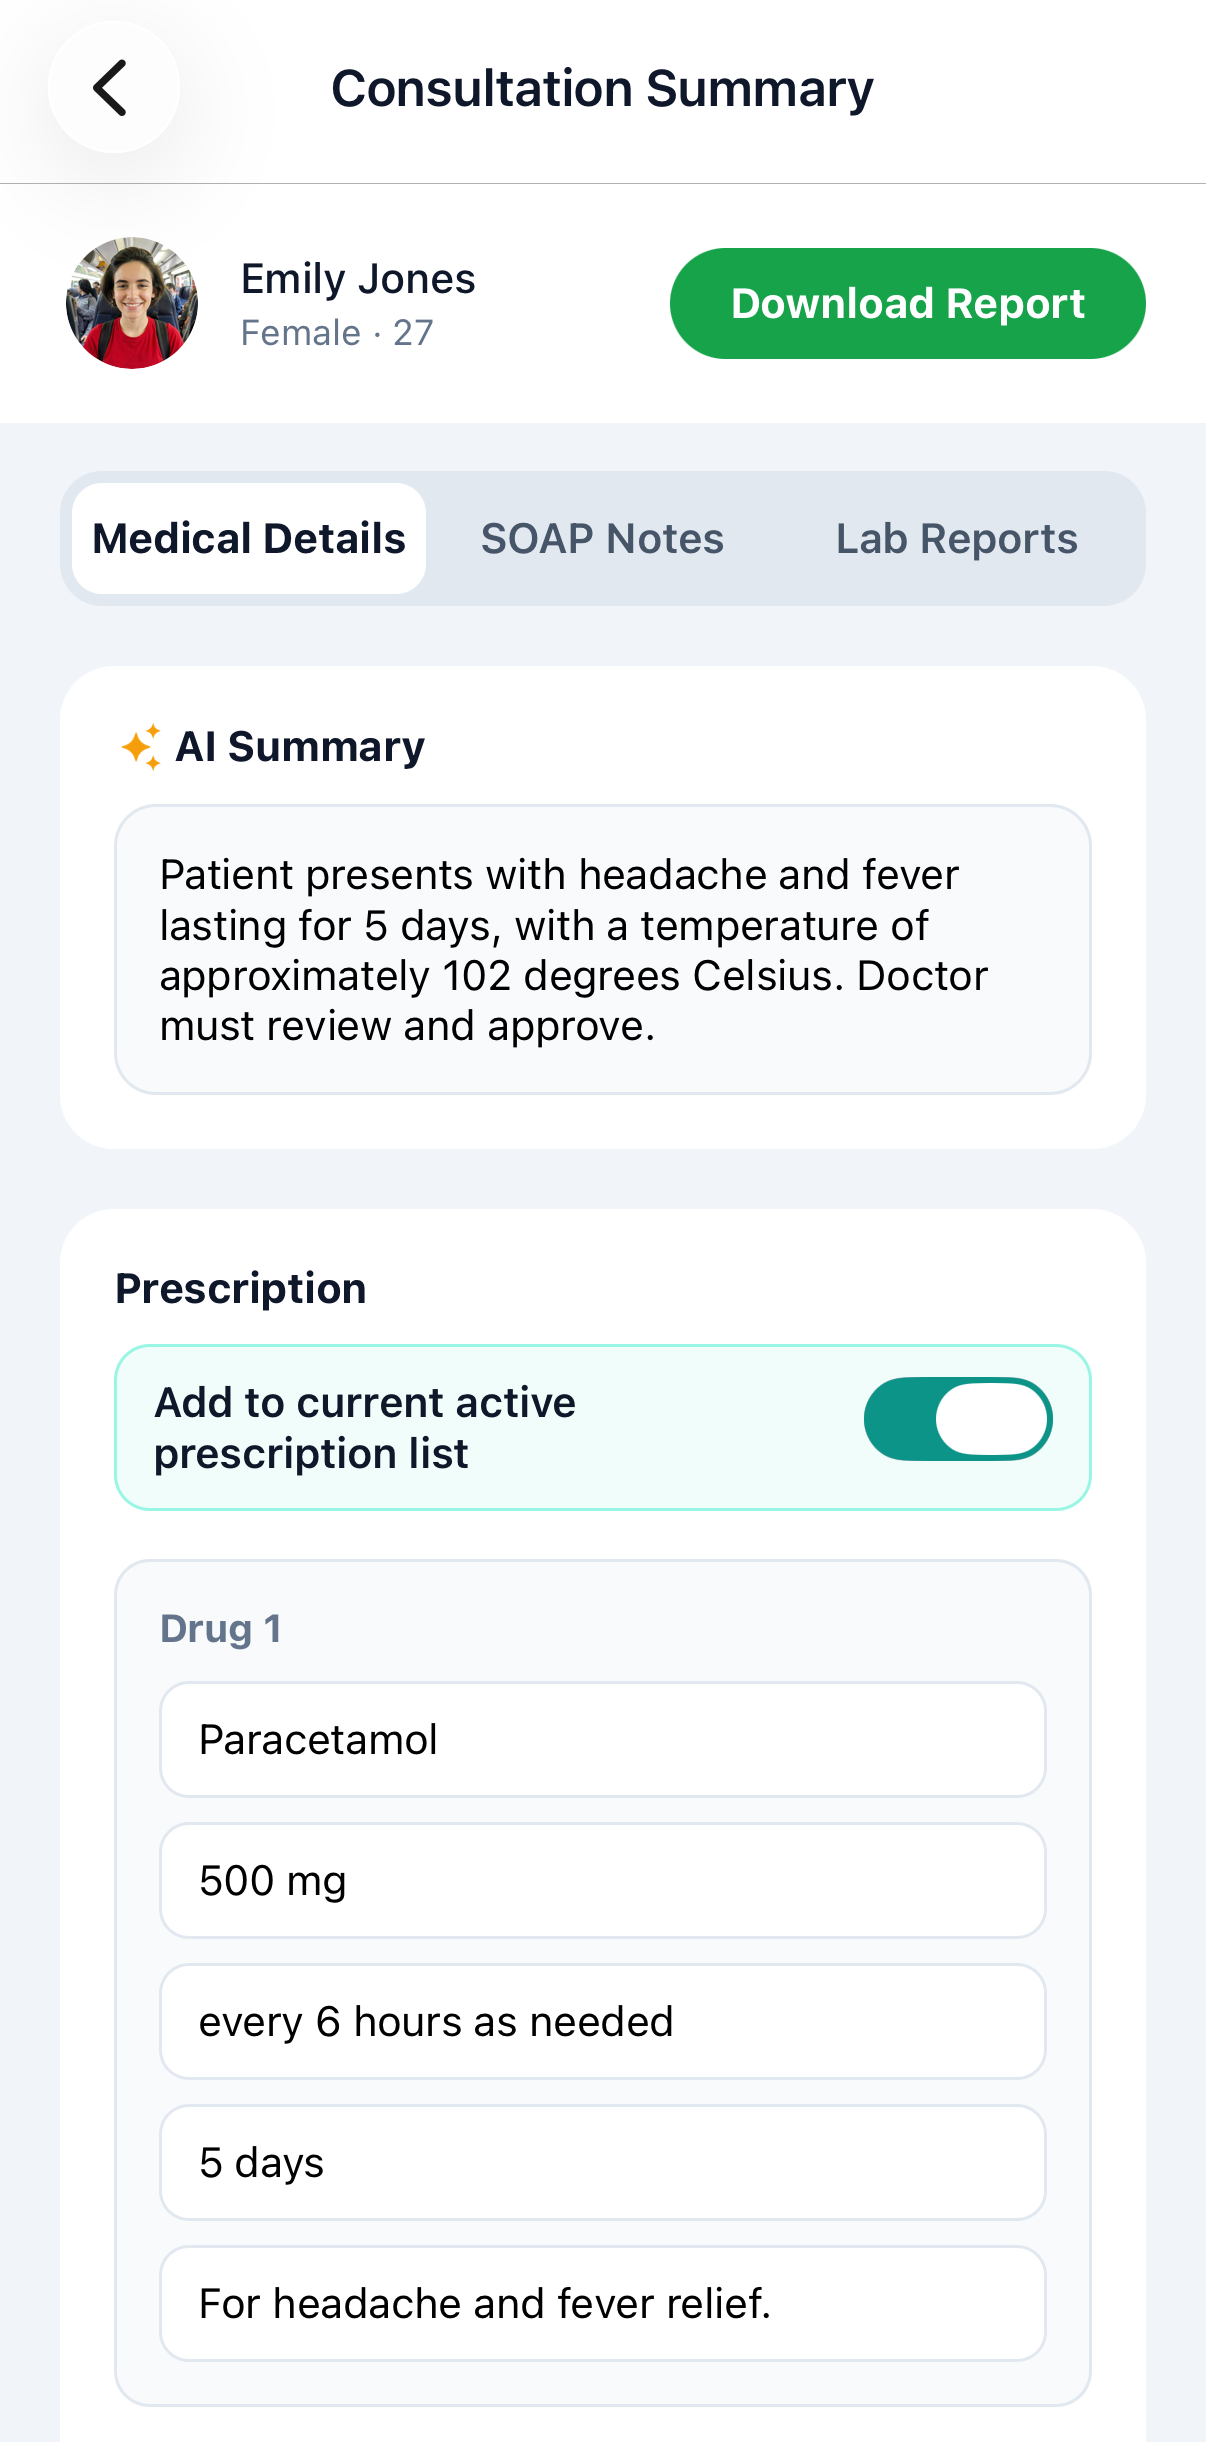Screen dimensions: 1206x2442
Task: Tap the back arrow icon
Action: click(x=112, y=88)
